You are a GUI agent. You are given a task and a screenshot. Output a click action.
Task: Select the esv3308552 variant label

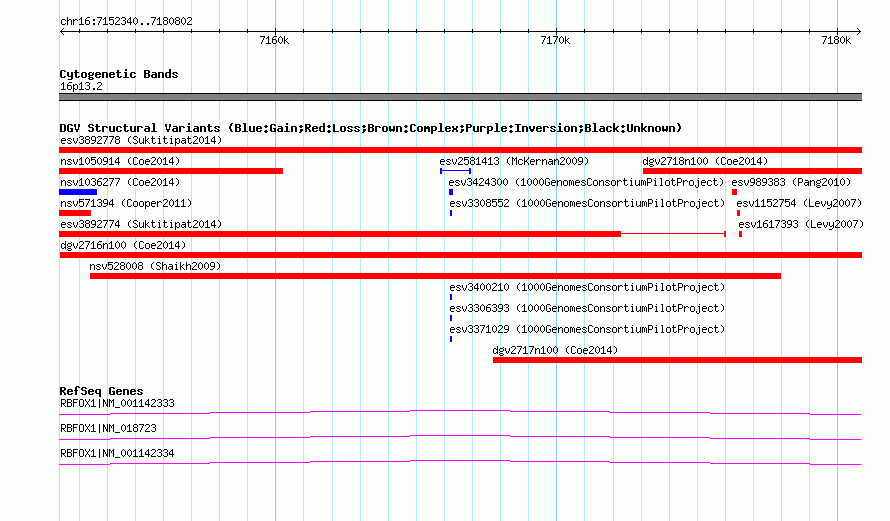587,203
